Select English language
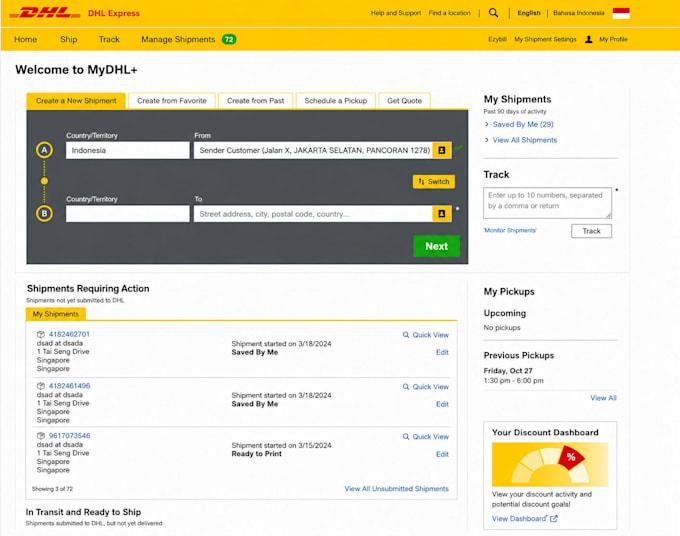Screen dimensions: 680x536 (529, 13)
